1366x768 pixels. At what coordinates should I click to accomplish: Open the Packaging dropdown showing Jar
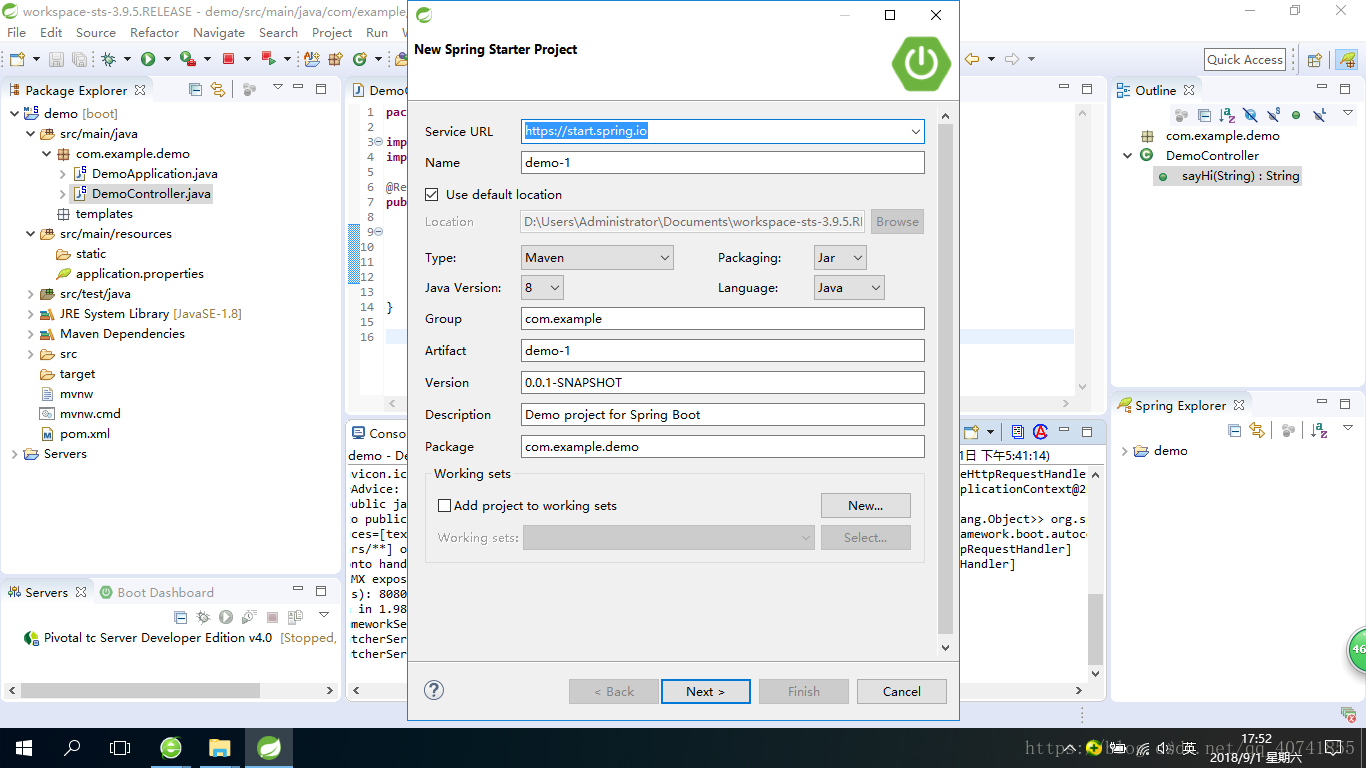(840, 258)
